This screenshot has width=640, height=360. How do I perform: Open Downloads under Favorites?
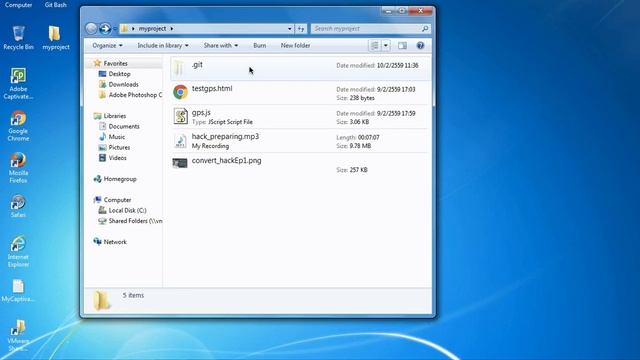point(123,84)
